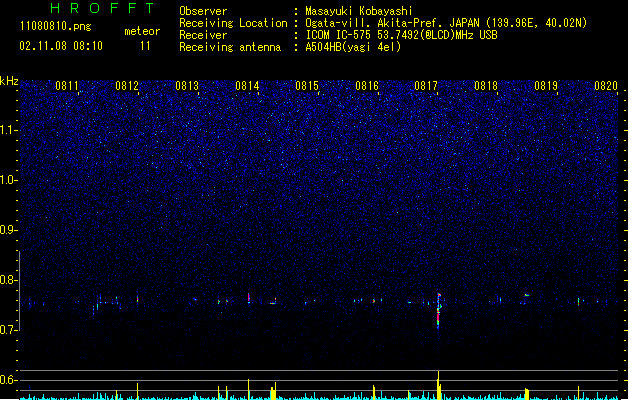
Task: Click the 1.1 kHz axis label
Action: click(x=8, y=130)
